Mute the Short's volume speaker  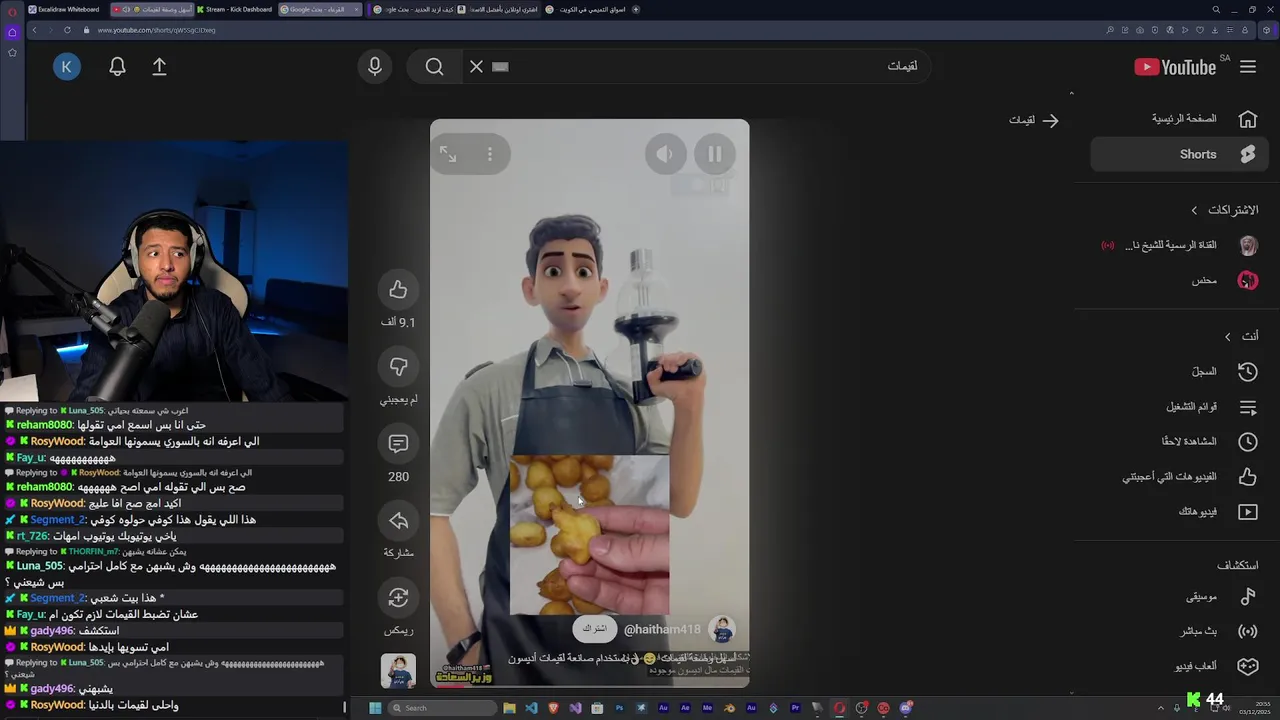pos(665,154)
